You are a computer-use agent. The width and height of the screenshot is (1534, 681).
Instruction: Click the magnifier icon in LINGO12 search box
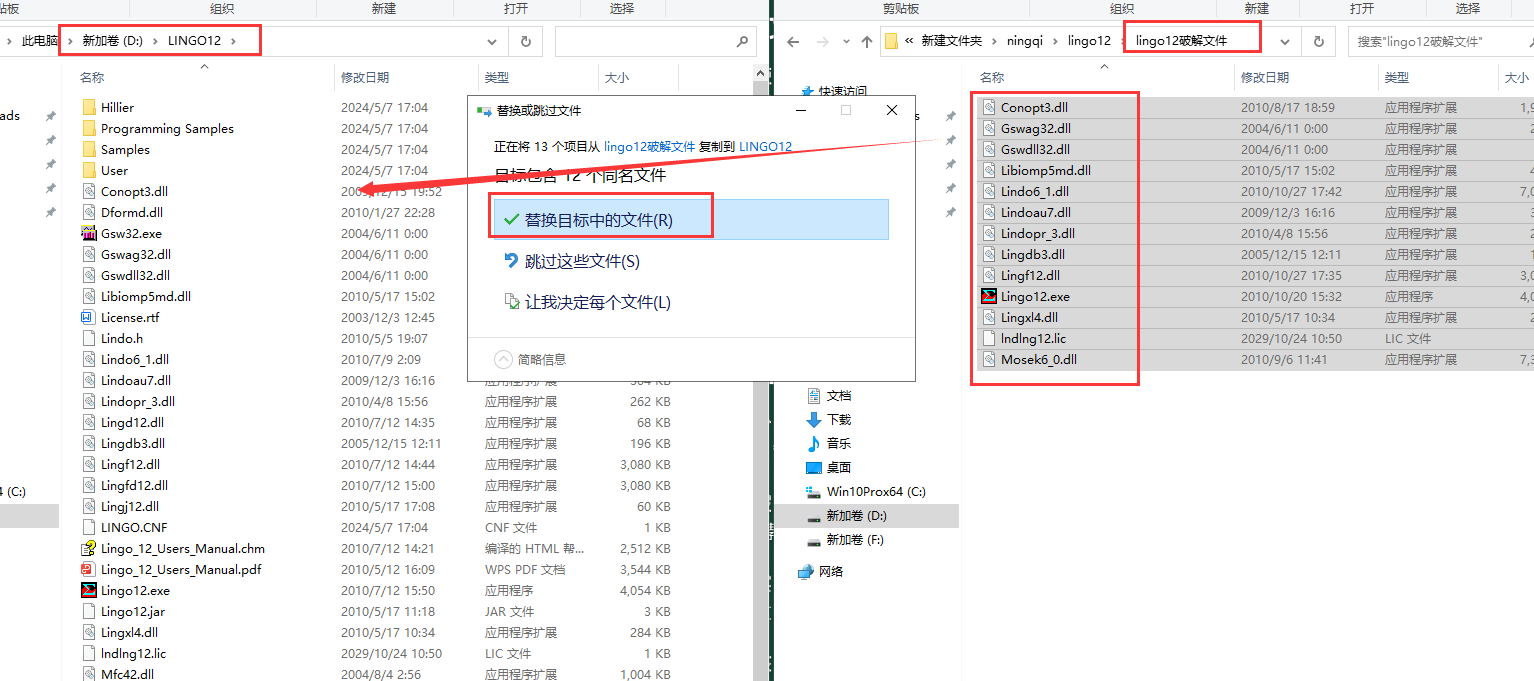click(742, 42)
